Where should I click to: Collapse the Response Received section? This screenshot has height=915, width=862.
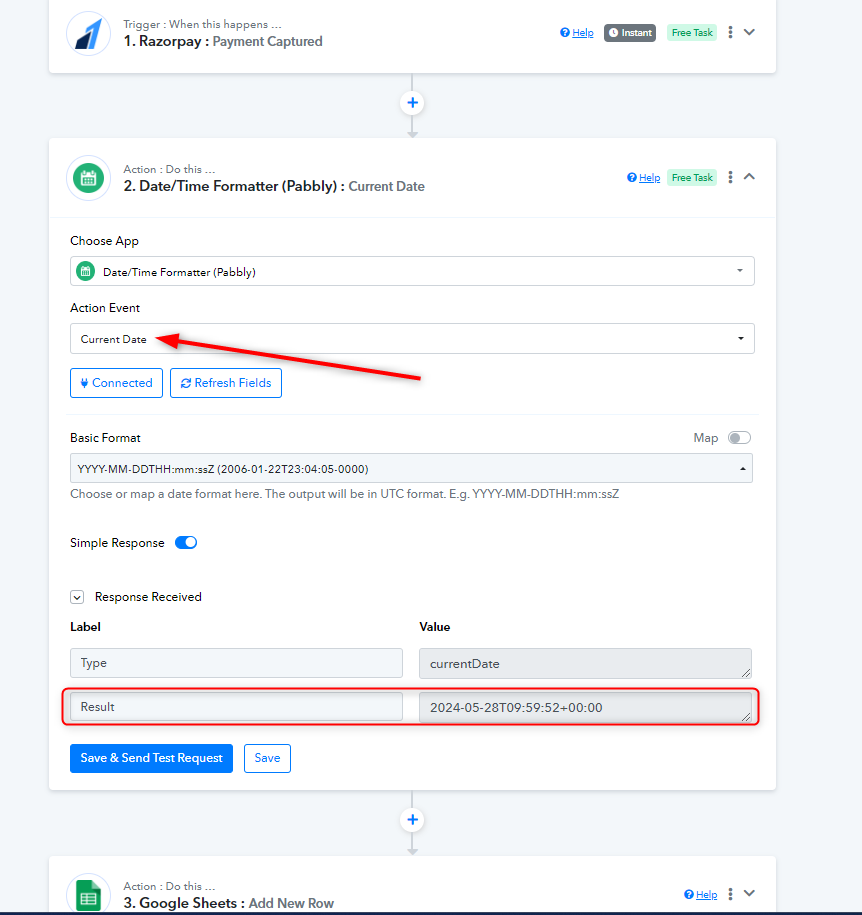77,597
